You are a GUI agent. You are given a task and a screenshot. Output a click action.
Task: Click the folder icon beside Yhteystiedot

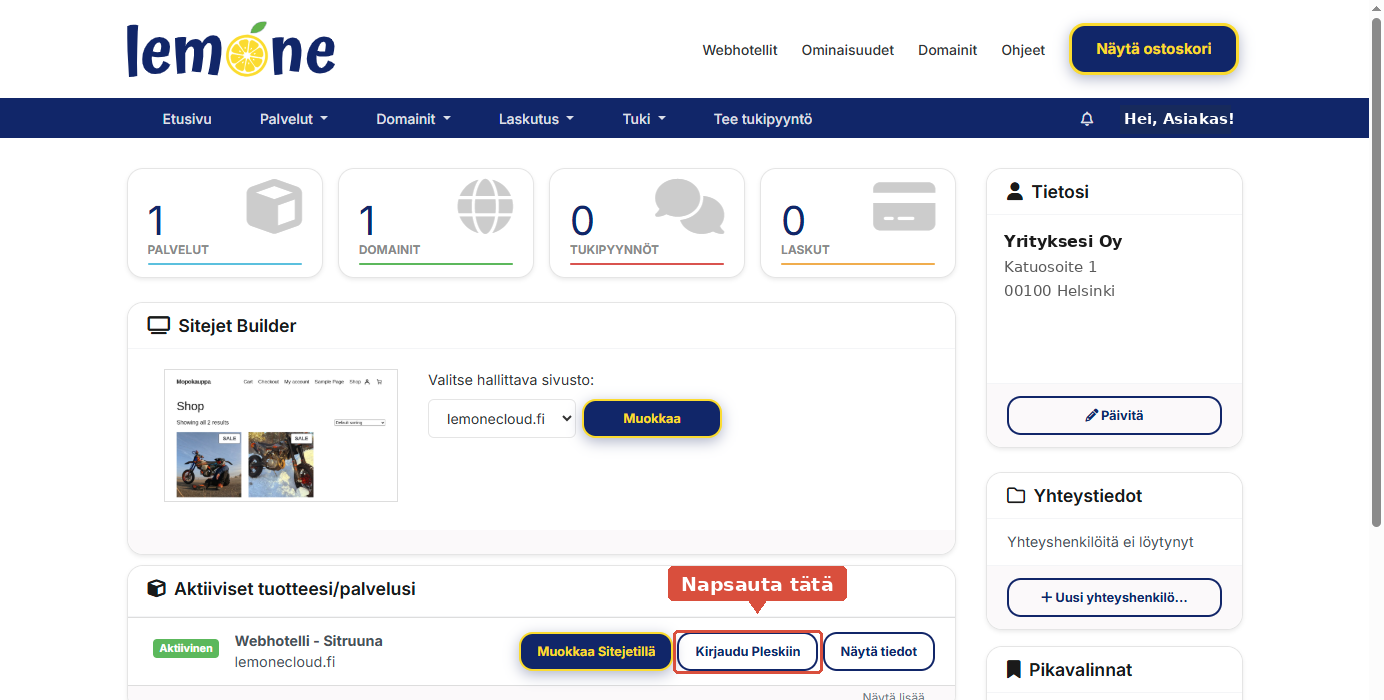point(1016,496)
